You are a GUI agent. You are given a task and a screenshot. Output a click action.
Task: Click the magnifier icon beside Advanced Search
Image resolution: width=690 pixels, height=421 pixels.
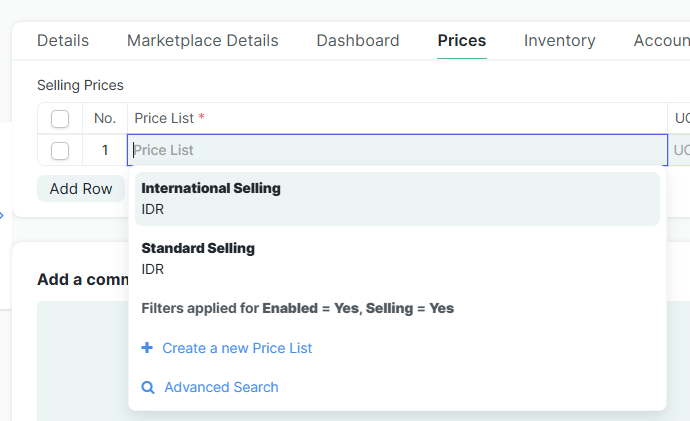click(148, 387)
